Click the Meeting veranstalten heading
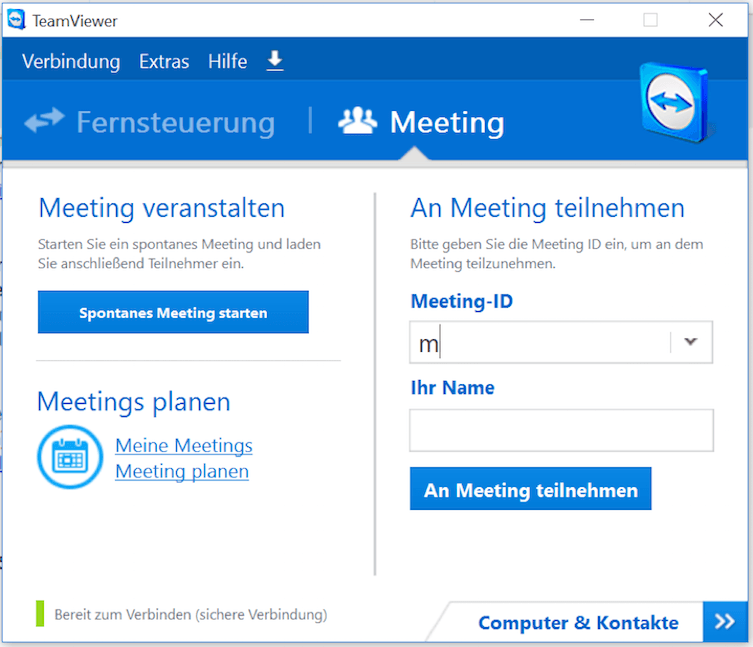The height and width of the screenshot is (647, 753). [161, 208]
